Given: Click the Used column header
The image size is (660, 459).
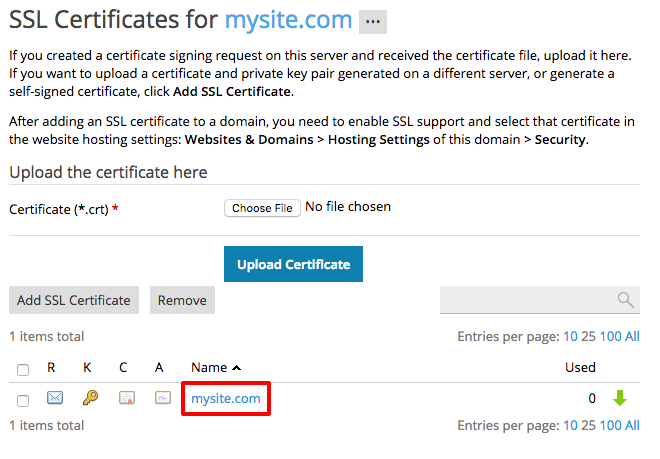Looking at the screenshot, I should point(580,368).
